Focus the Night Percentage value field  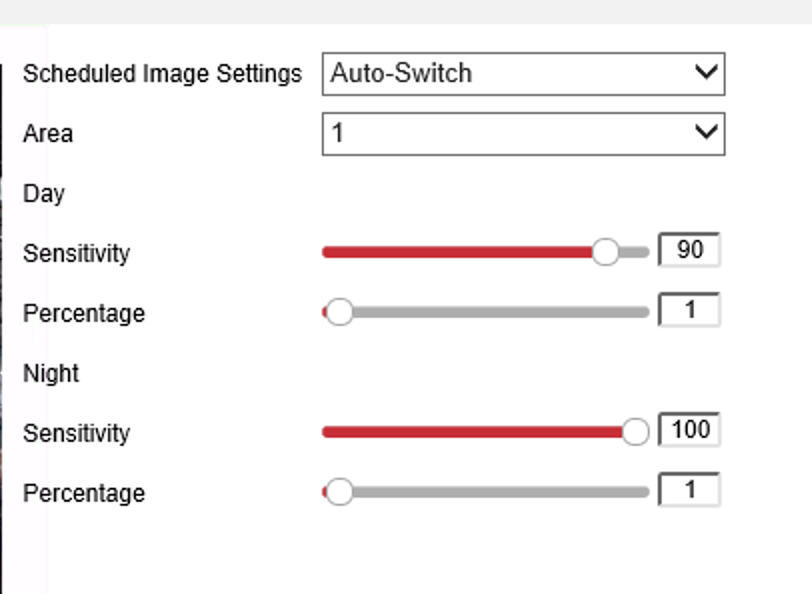689,490
